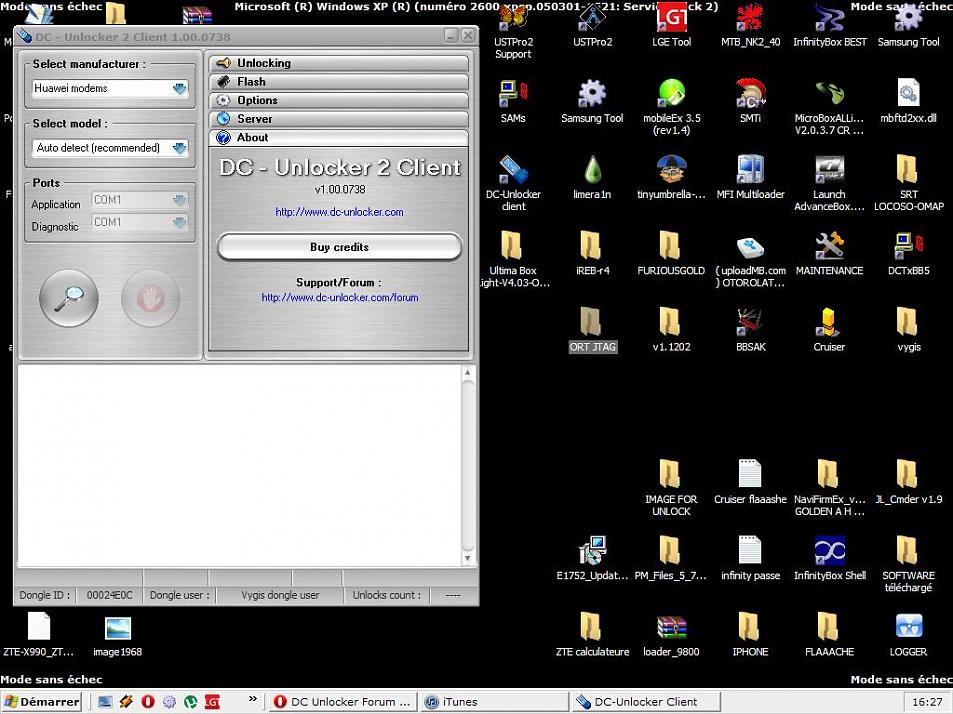The image size is (953, 714).
Task: Expand the Flash section
Action: click(339, 82)
